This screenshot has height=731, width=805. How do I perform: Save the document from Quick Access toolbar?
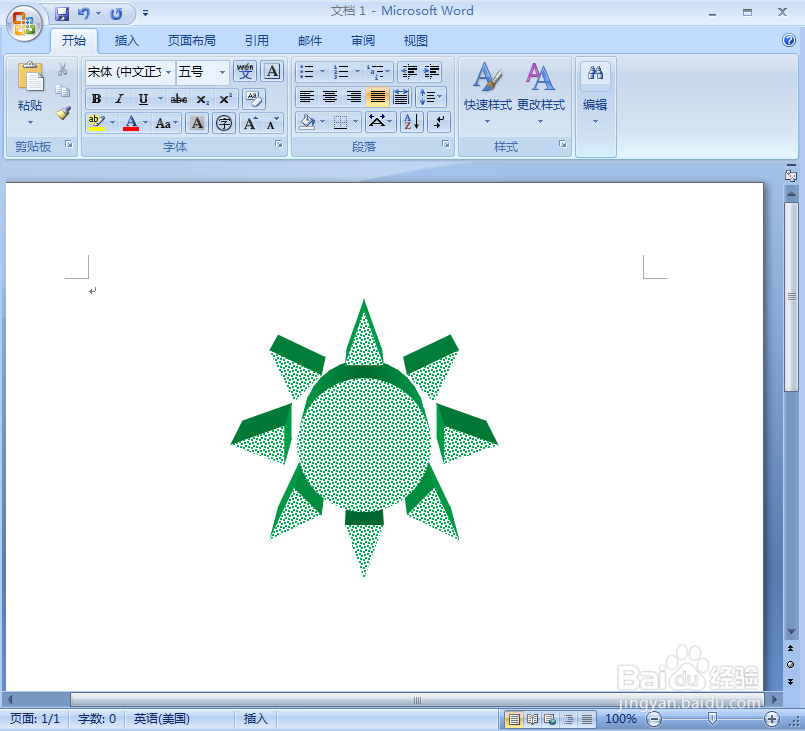coord(62,13)
